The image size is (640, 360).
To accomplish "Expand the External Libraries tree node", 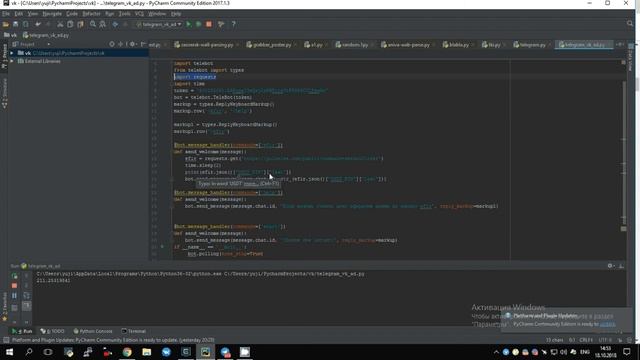I will click(x=12, y=61).
